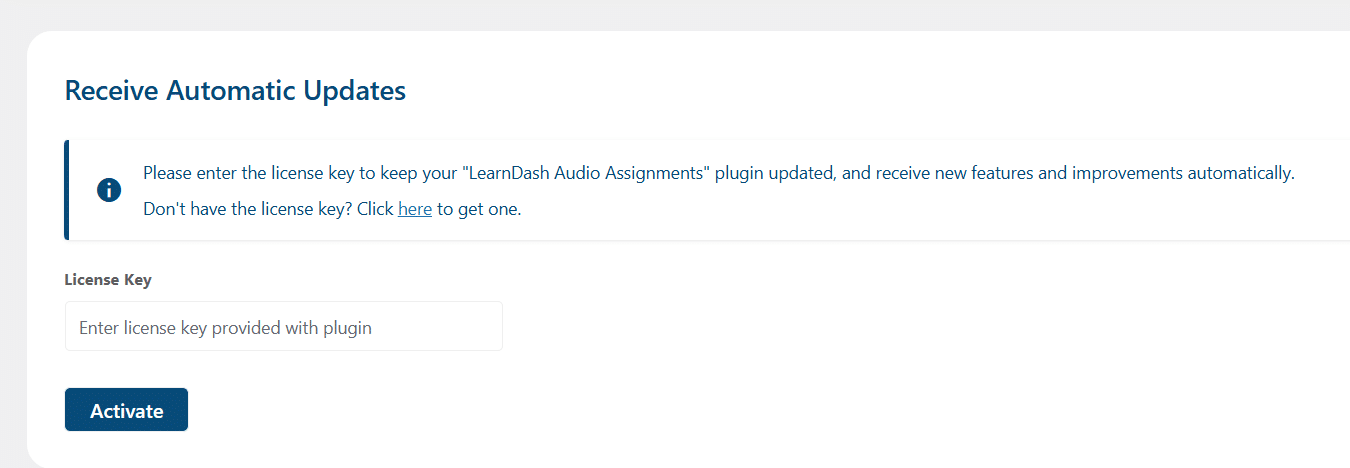Screen dimensions: 1350x468
Task: Click "improvements automatically." at notice line end
Action: [1183, 173]
